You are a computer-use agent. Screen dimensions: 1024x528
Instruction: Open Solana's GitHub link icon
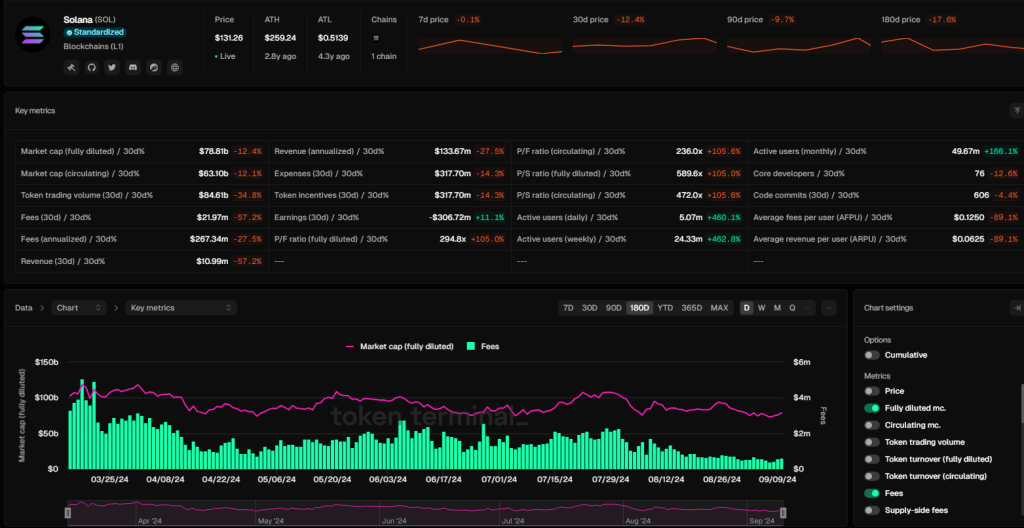tap(91, 67)
